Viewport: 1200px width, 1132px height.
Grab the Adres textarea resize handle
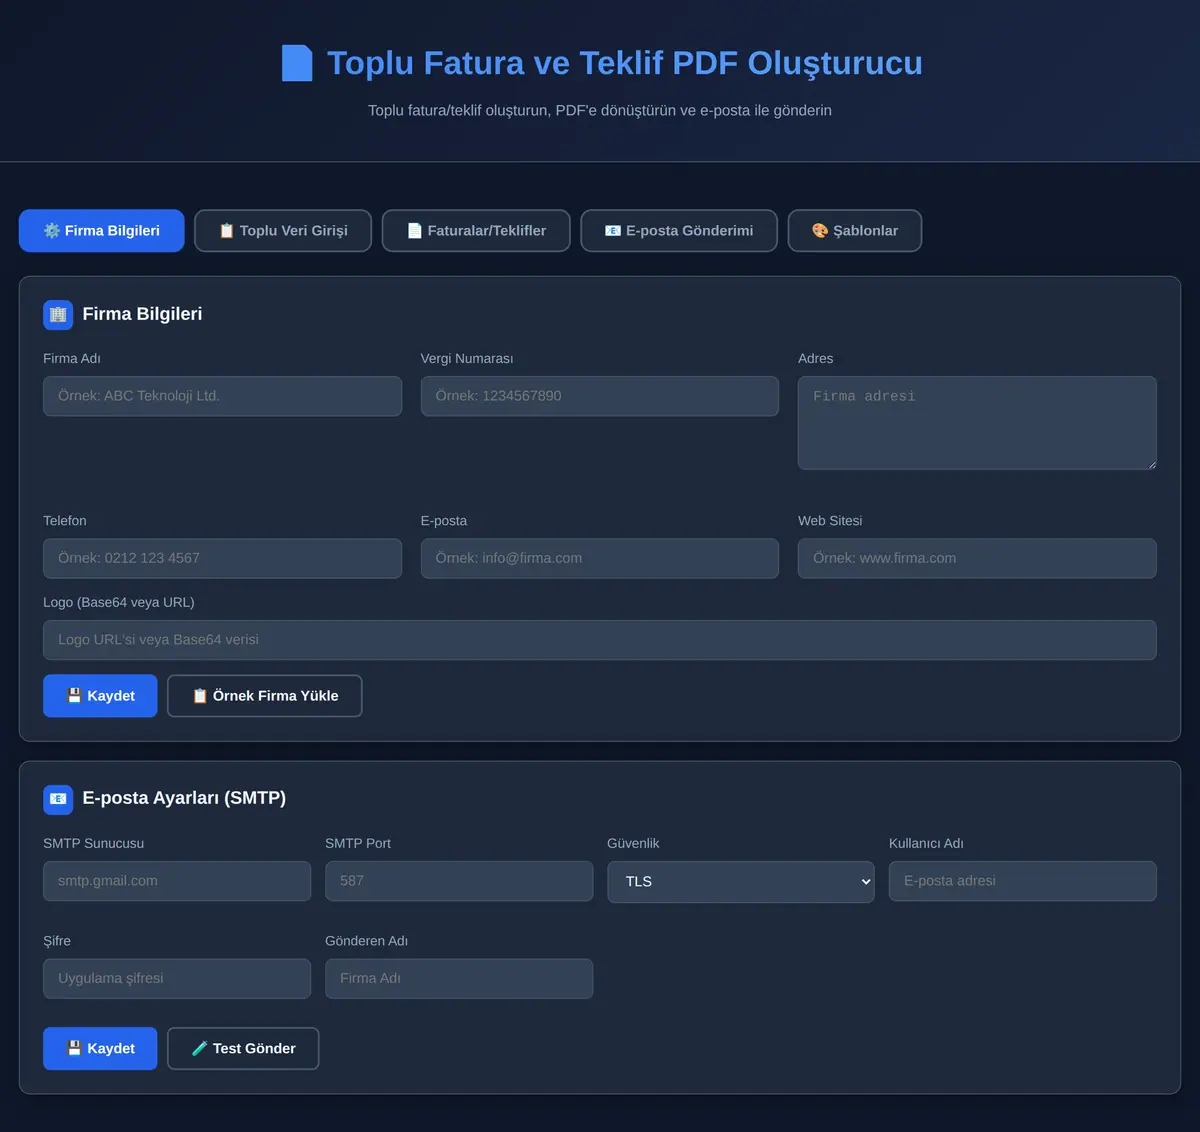1151,464
